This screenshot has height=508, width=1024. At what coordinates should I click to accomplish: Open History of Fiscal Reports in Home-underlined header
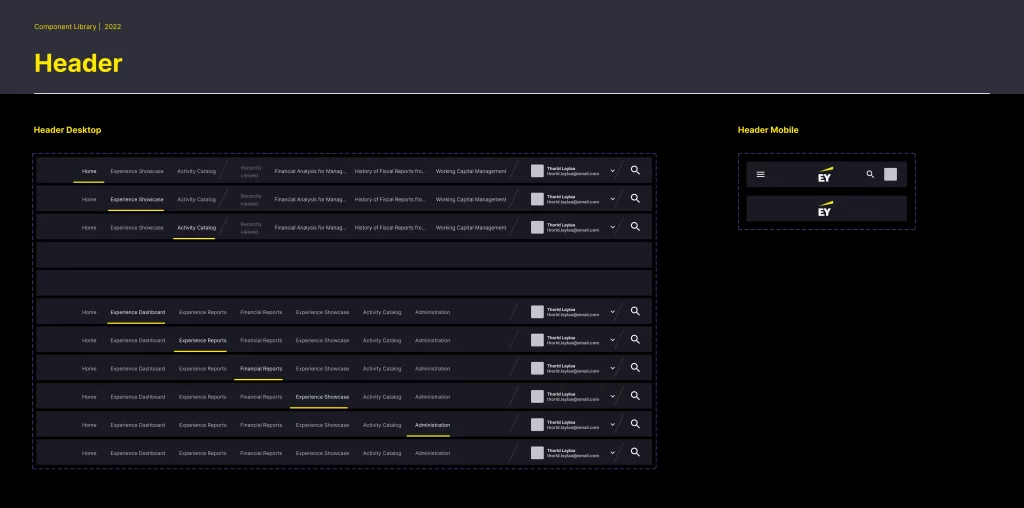(x=391, y=171)
